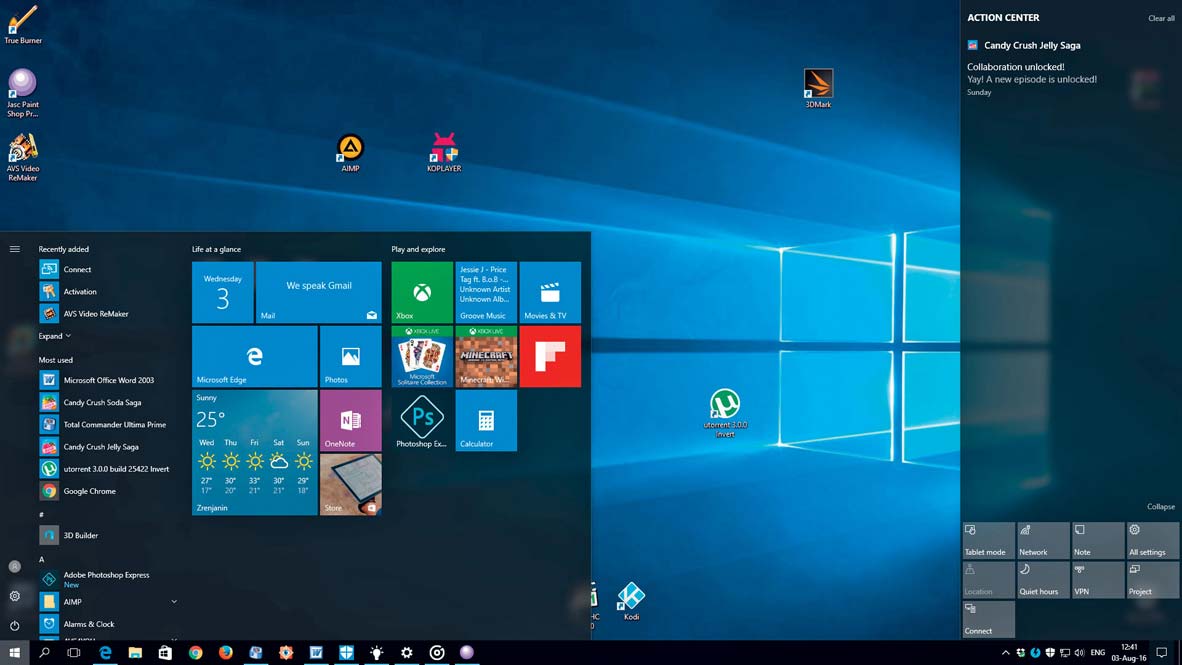Screen dimensions: 1182x665
Task: Toggle the Location quick action
Action: coord(988,580)
